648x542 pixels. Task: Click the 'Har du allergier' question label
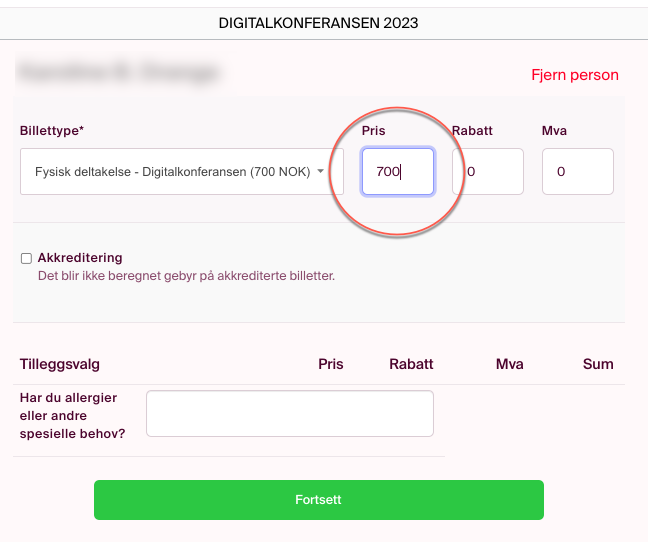(x=72, y=416)
